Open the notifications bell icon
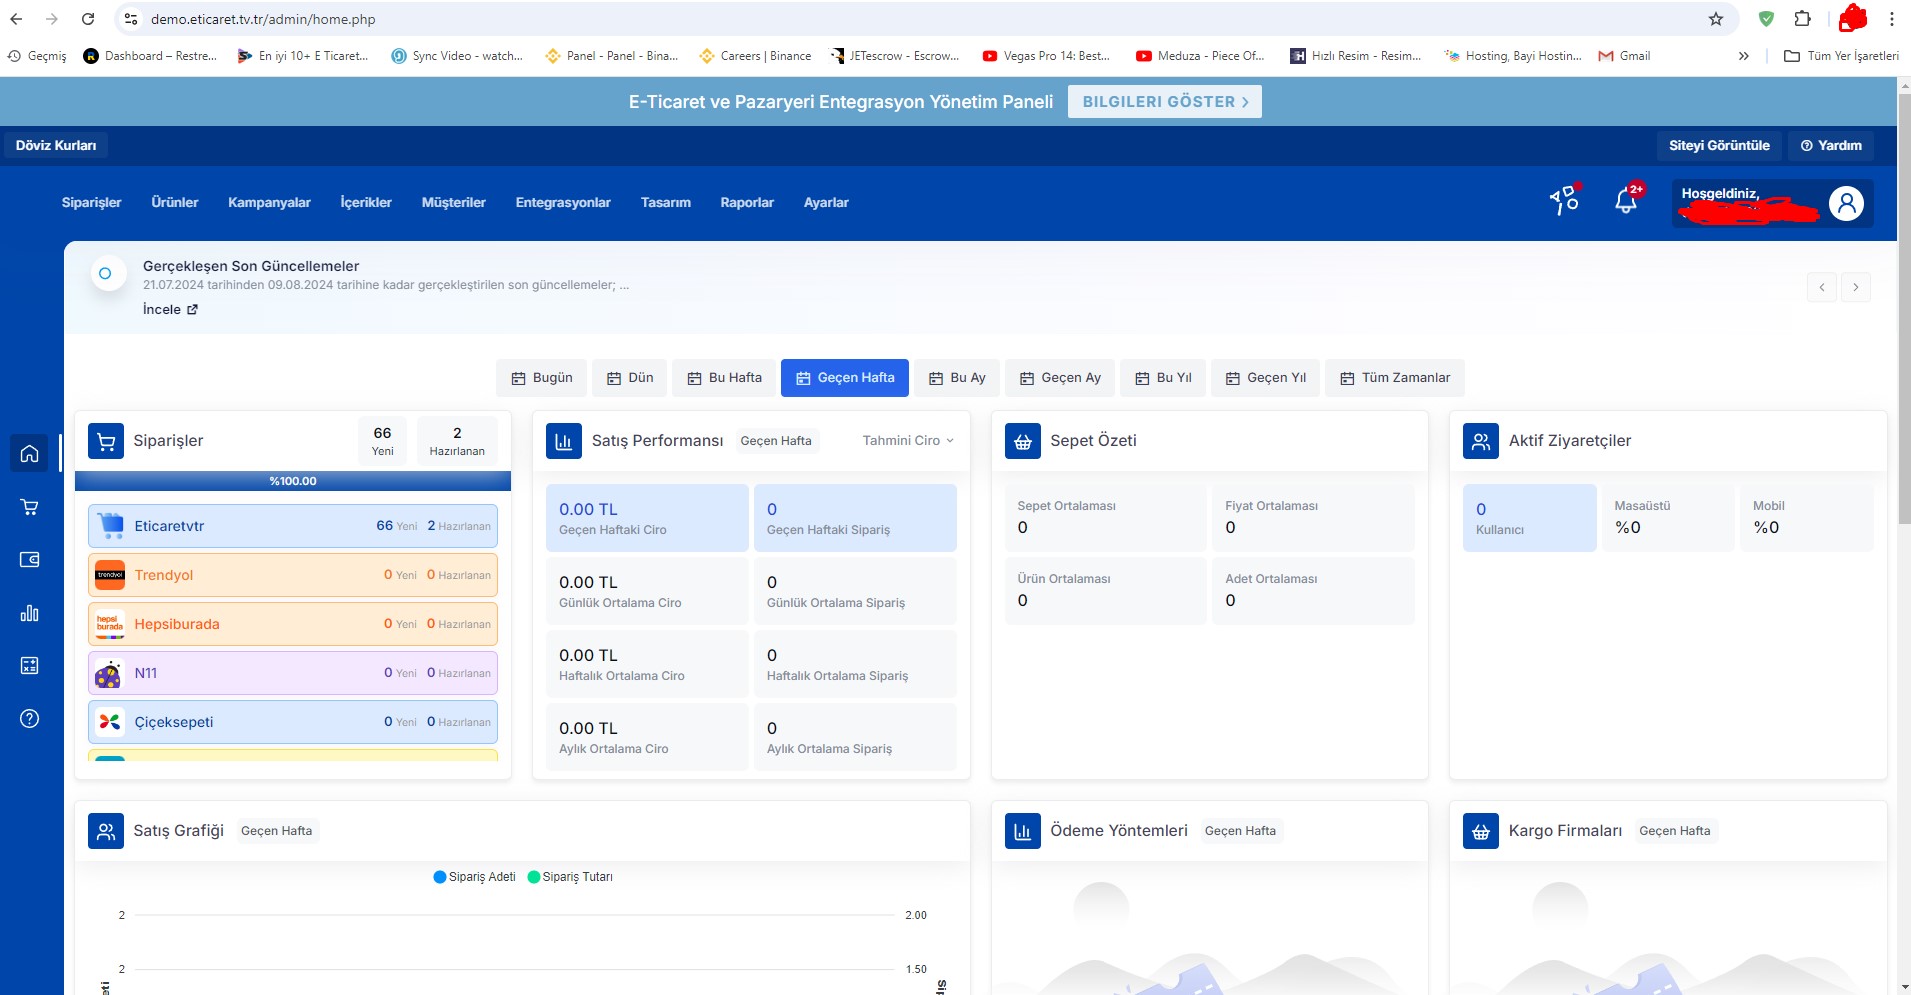Image resolution: width=1911 pixels, height=995 pixels. 1626,202
